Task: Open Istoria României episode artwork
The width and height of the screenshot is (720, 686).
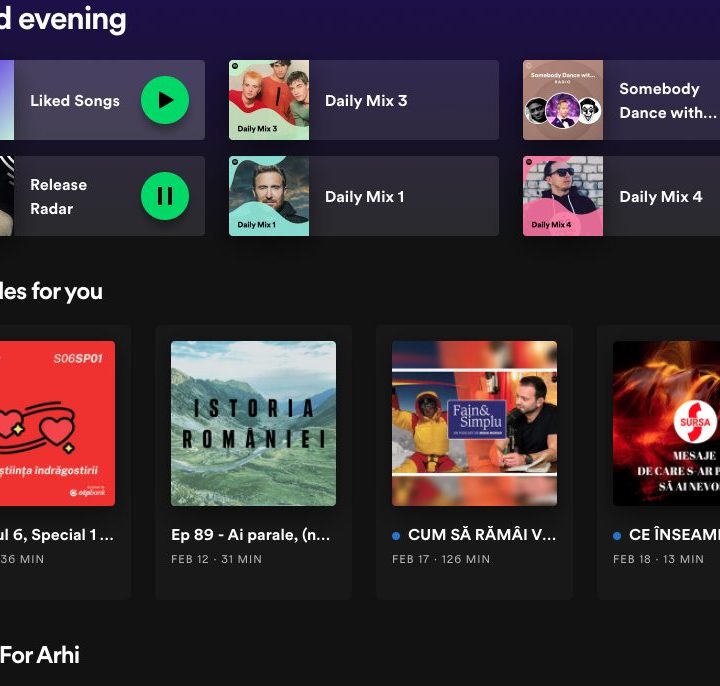Action: click(x=253, y=423)
